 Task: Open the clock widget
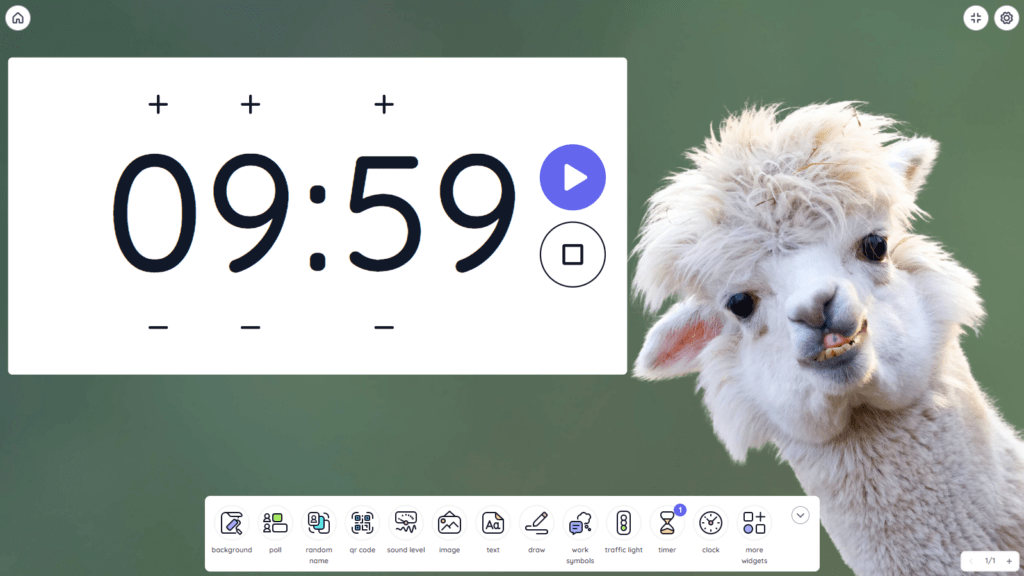(710, 524)
